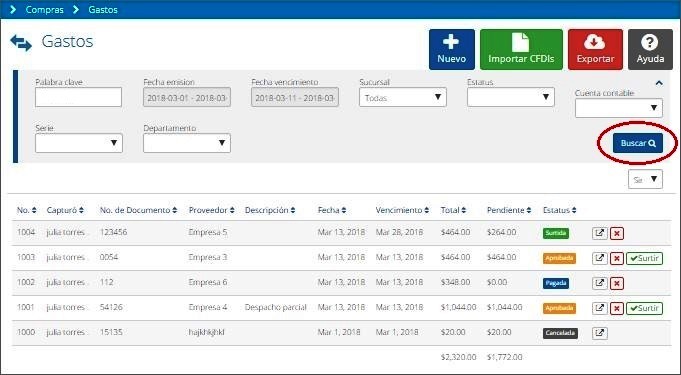Sort by No. de Documento column
681x375 pixels.
[x=139, y=210]
